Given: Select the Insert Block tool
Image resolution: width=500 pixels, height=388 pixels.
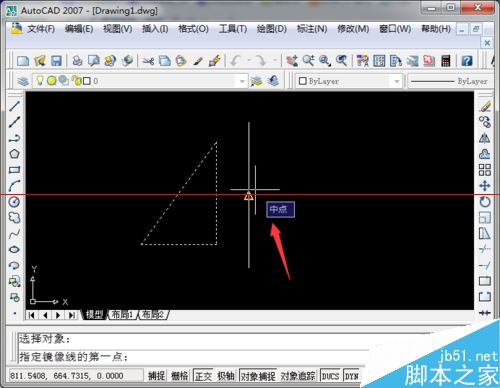Looking at the screenshot, I should coord(14,281).
